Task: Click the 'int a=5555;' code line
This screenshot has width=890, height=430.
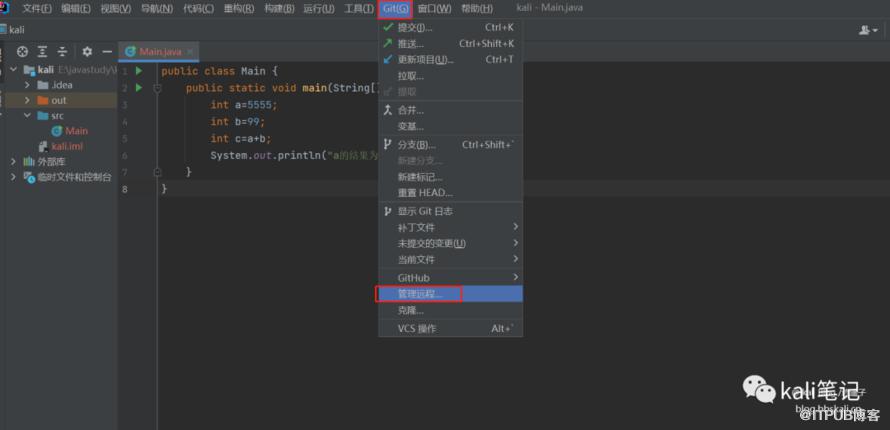Action: [244, 105]
